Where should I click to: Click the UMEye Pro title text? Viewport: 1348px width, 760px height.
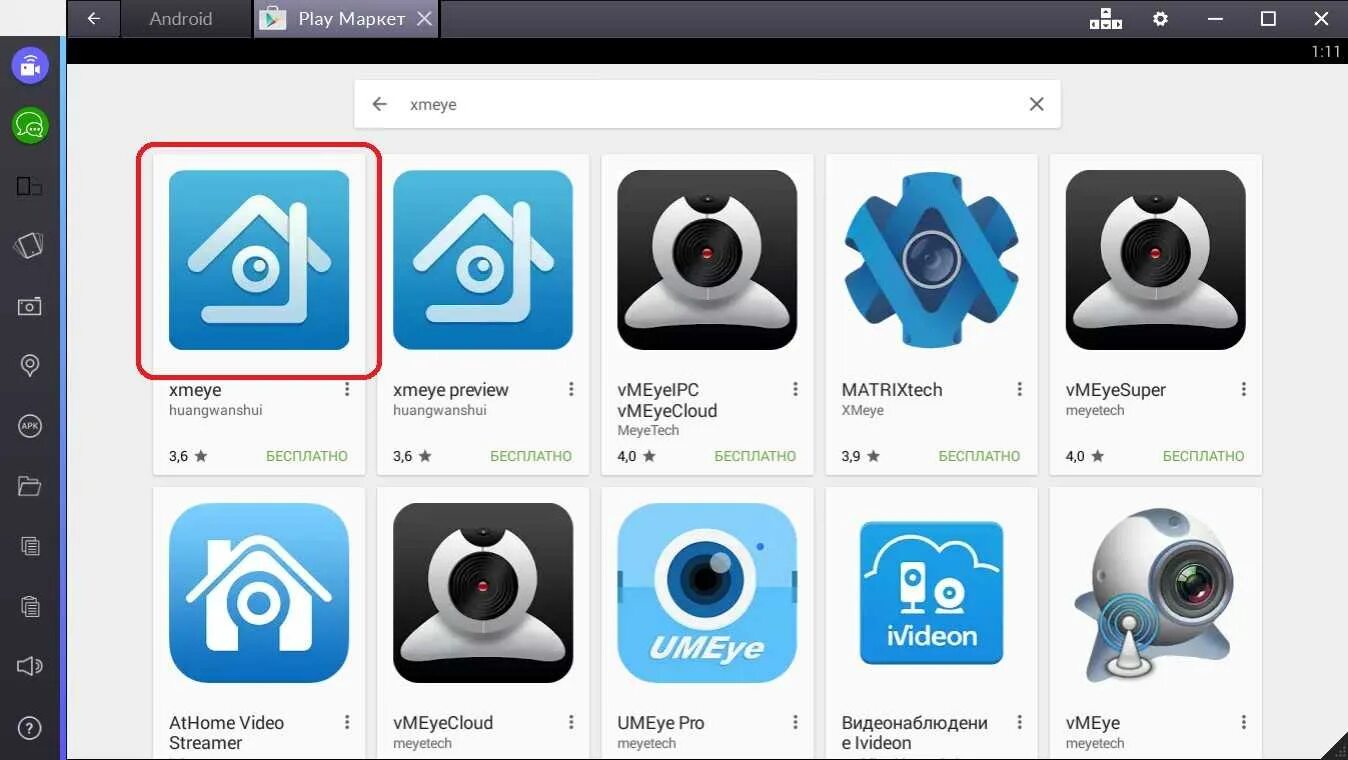[661, 723]
